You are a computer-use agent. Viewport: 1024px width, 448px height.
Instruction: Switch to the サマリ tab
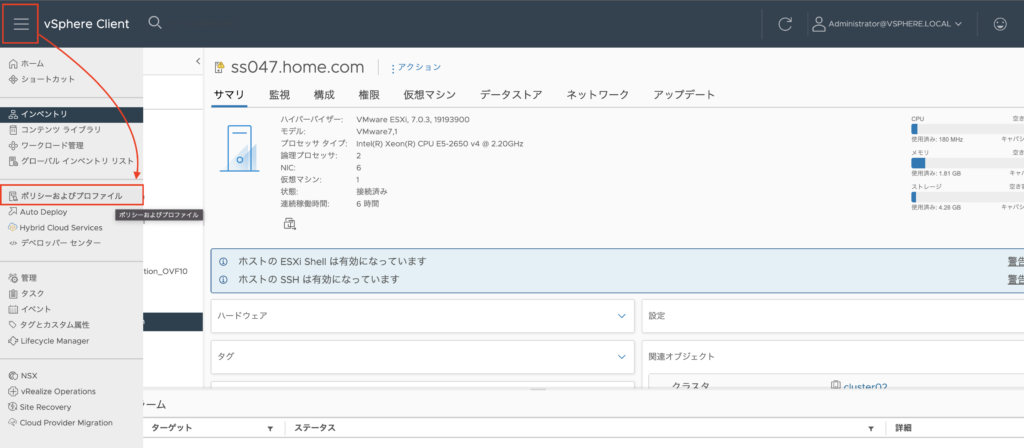coord(229,95)
